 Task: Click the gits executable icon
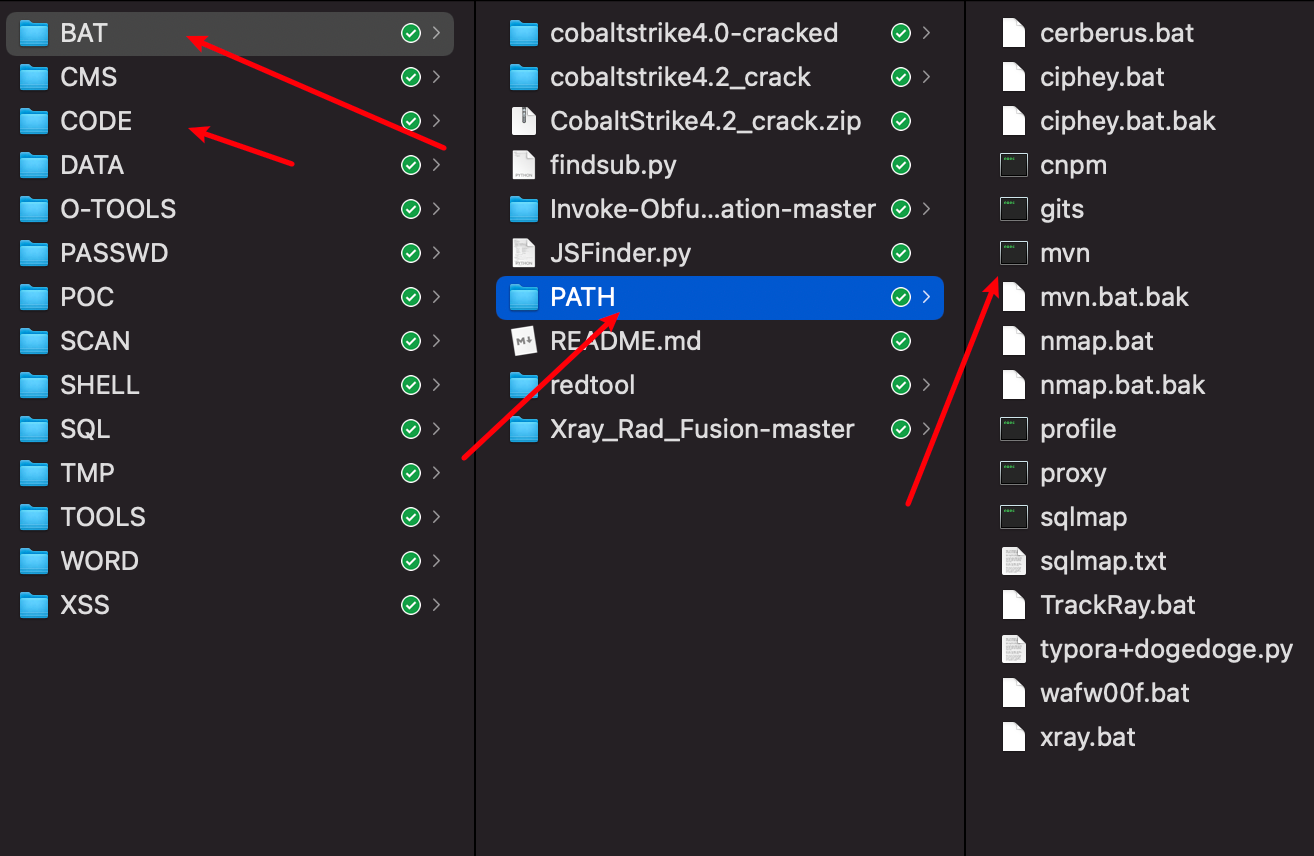[1014, 210]
